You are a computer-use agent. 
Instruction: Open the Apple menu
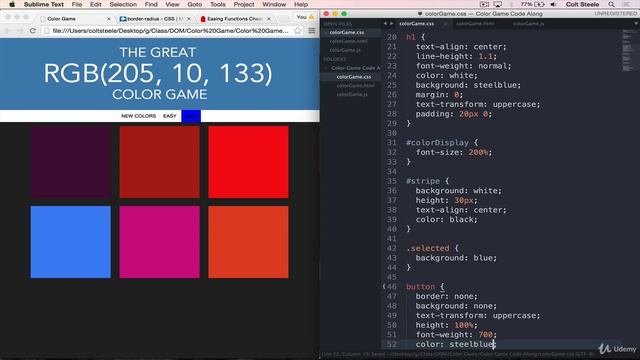pos(12,4)
